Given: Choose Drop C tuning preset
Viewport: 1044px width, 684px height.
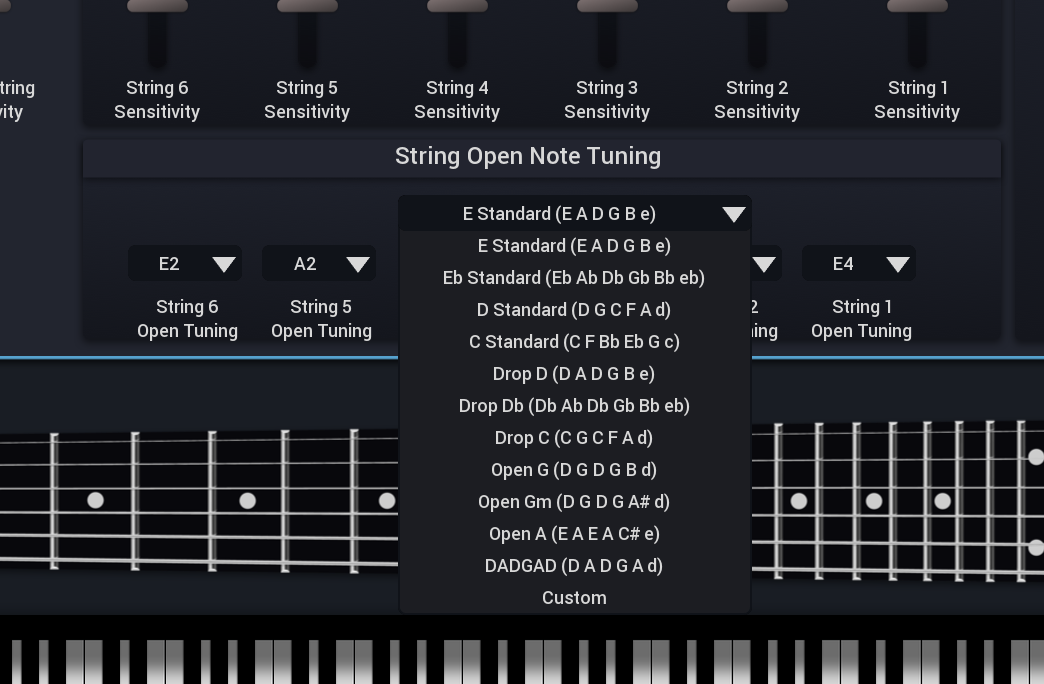Looking at the screenshot, I should 574,438.
